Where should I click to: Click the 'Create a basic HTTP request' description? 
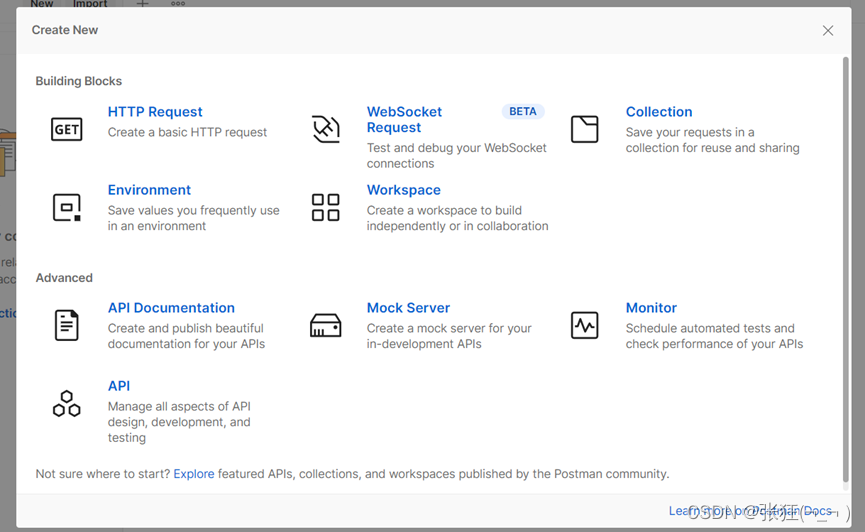pos(187,132)
